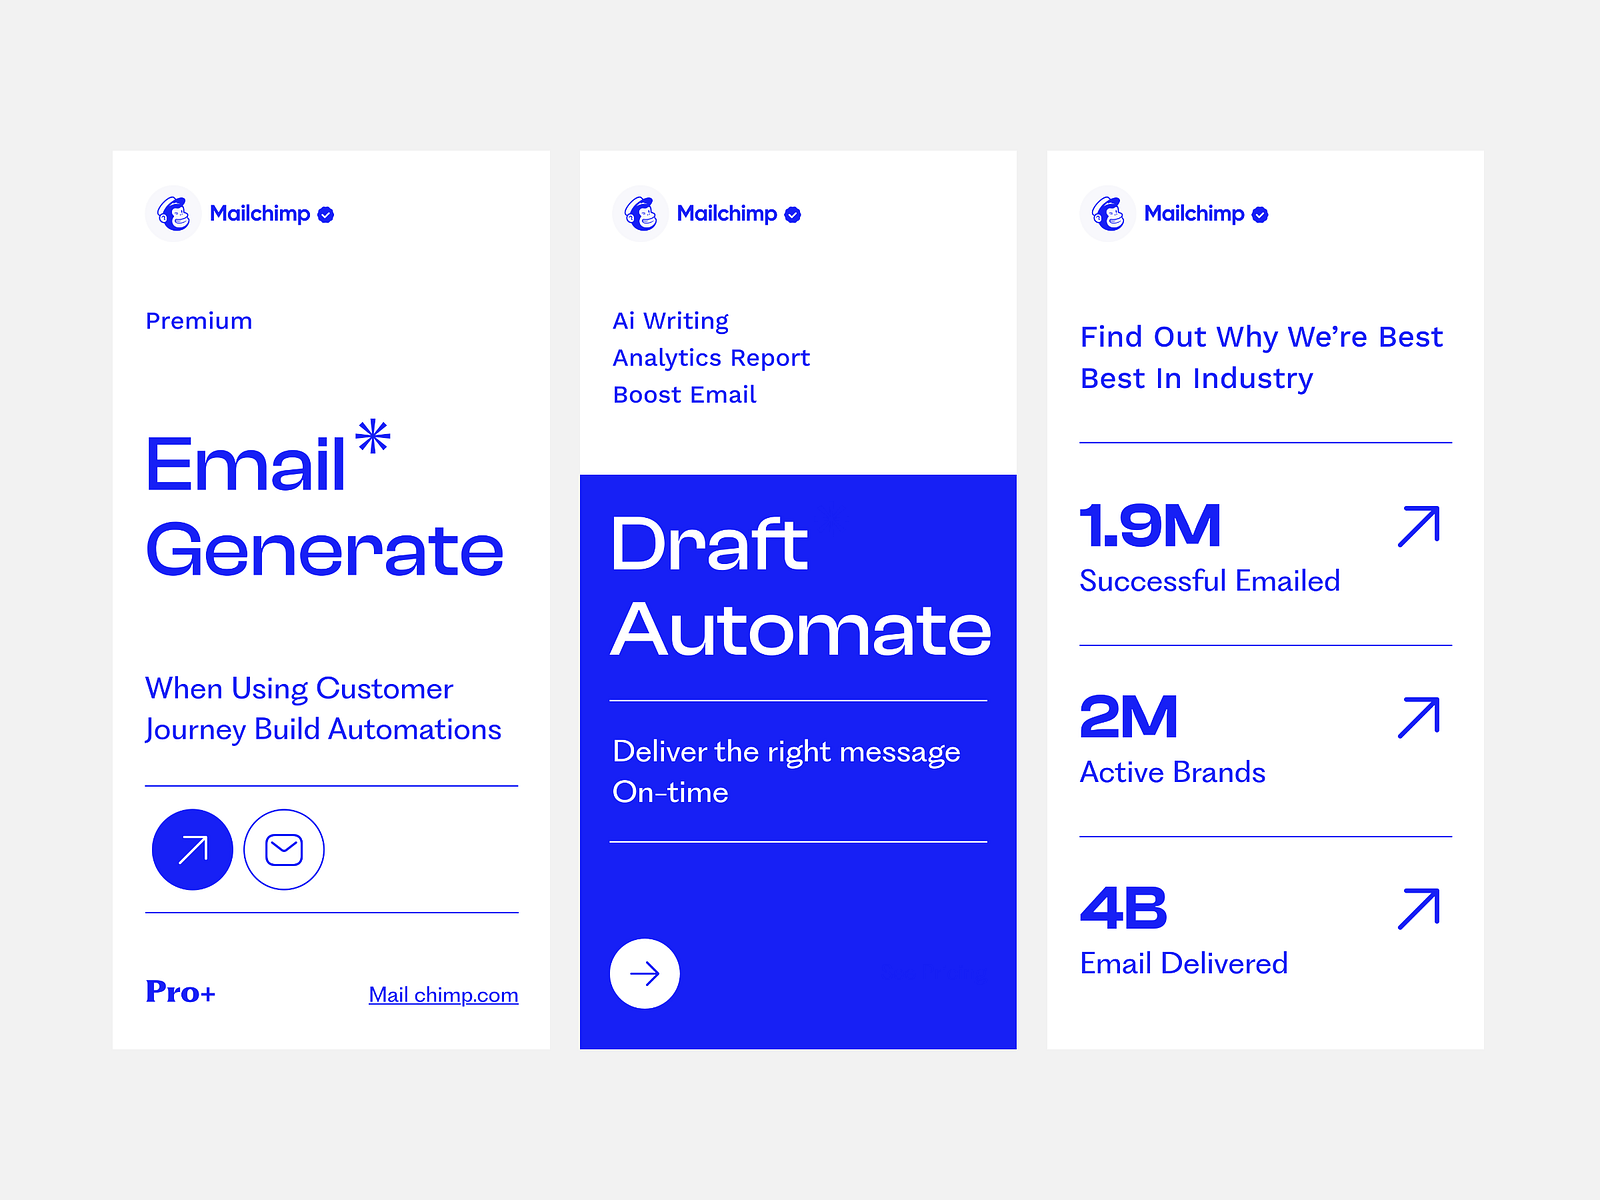
Task: Click the Mailchimp name on the Find Out Why card
Action: pos(1194,213)
